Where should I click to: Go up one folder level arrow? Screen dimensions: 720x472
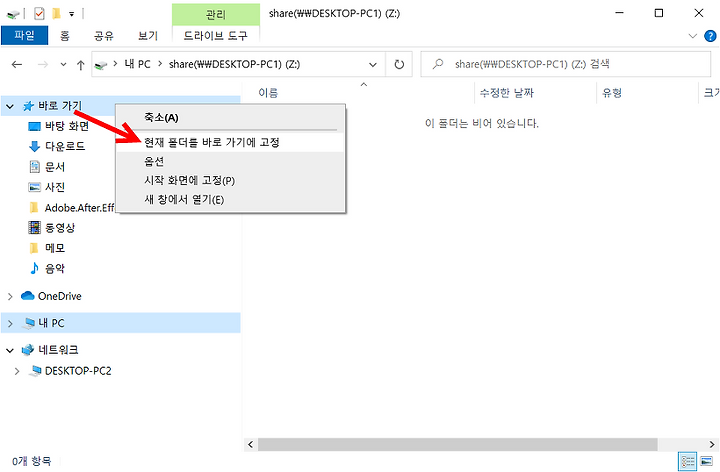(x=81, y=65)
